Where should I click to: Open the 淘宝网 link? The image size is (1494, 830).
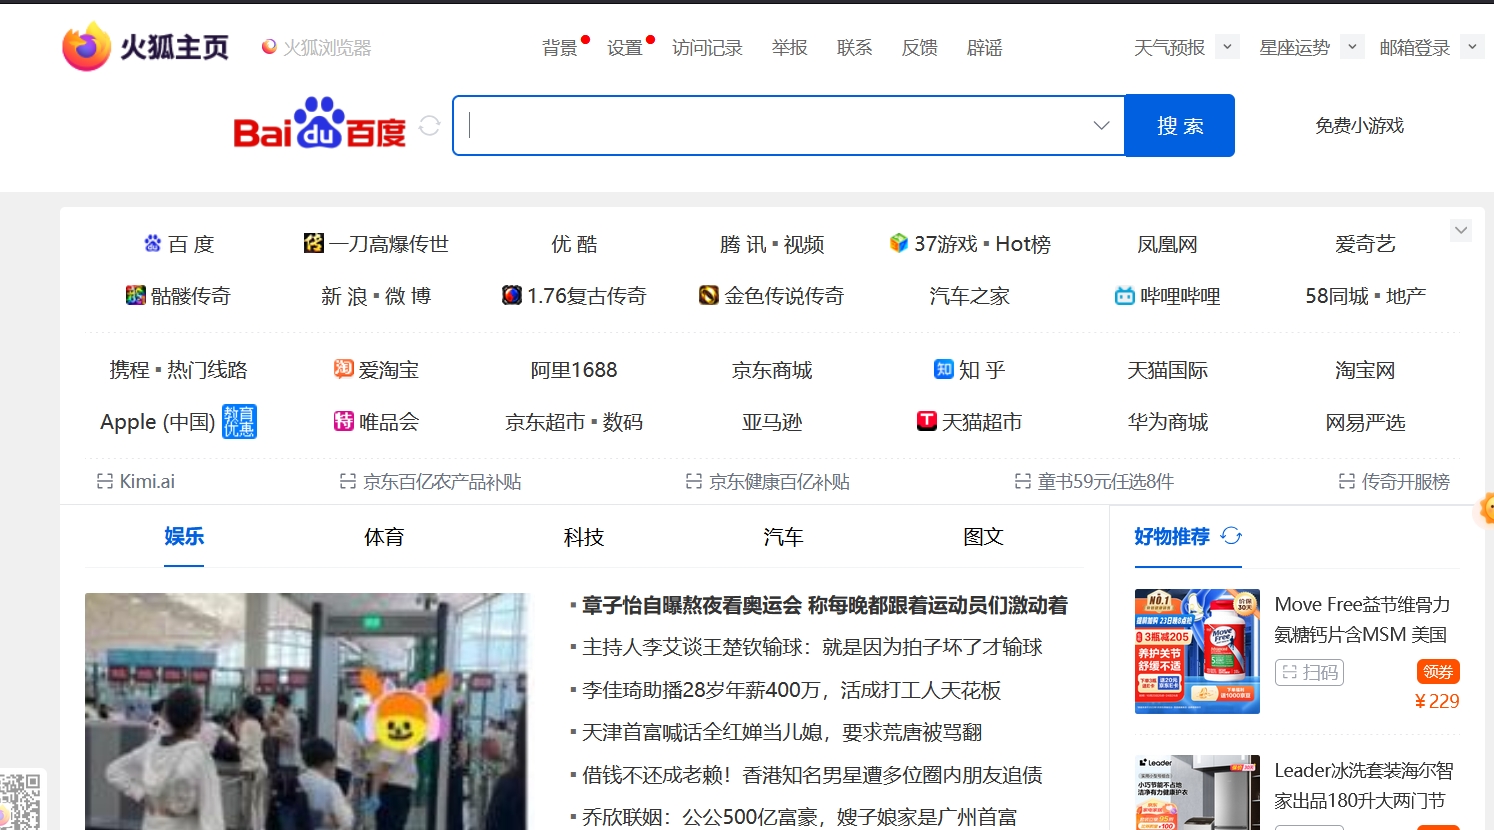click(x=1365, y=370)
